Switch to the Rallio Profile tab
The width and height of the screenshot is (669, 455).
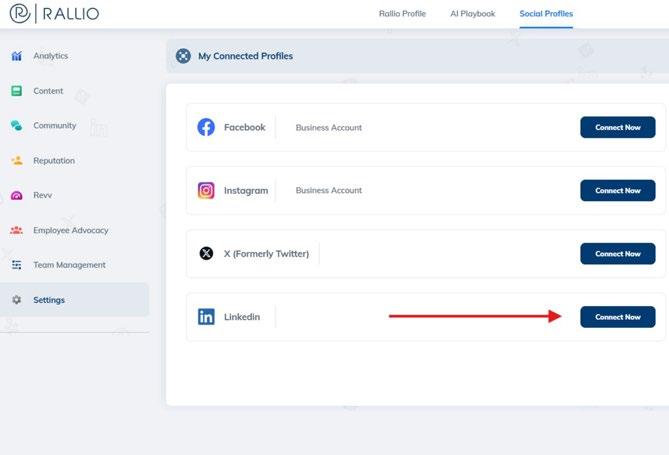pyautogui.click(x=402, y=14)
